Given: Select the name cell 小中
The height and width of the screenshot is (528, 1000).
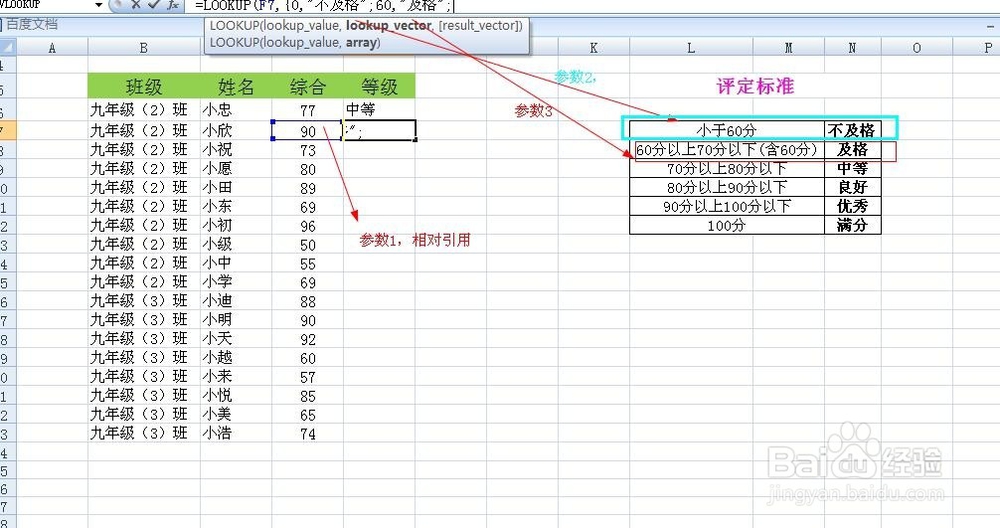Looking at the screenshot, I should point(236,263).
